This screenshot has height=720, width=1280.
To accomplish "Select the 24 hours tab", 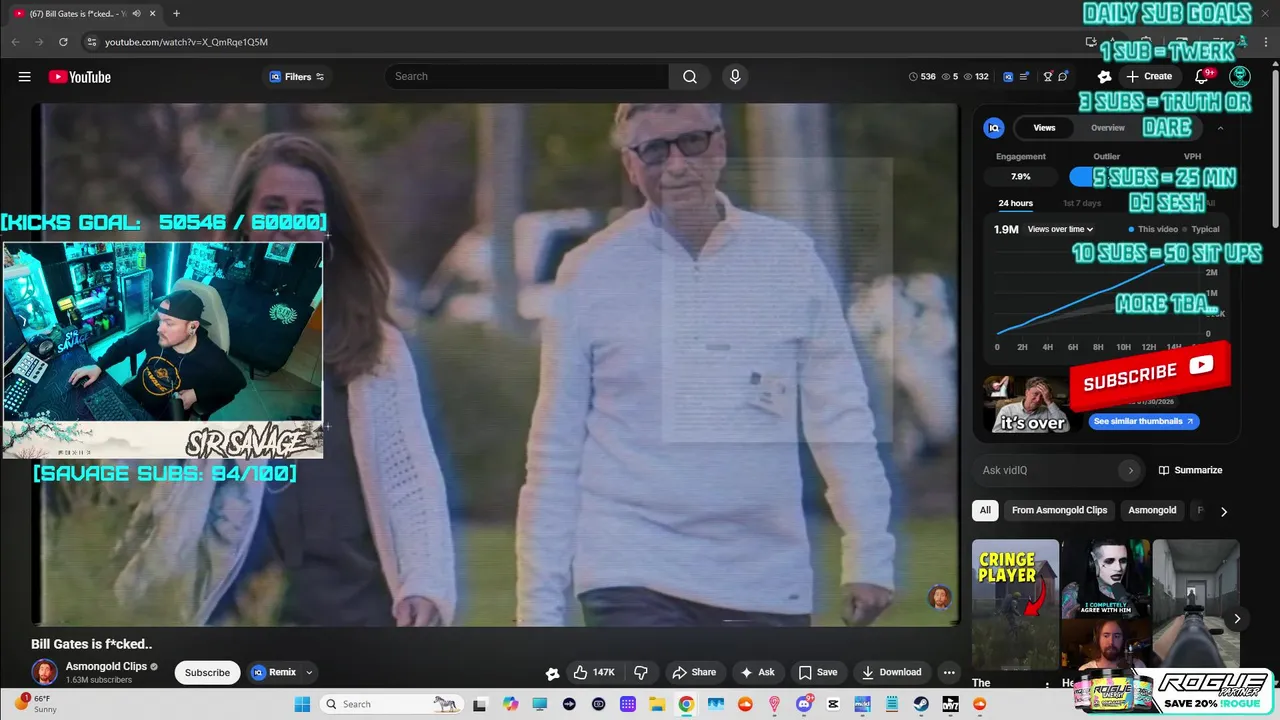I will click(1015, 203).
